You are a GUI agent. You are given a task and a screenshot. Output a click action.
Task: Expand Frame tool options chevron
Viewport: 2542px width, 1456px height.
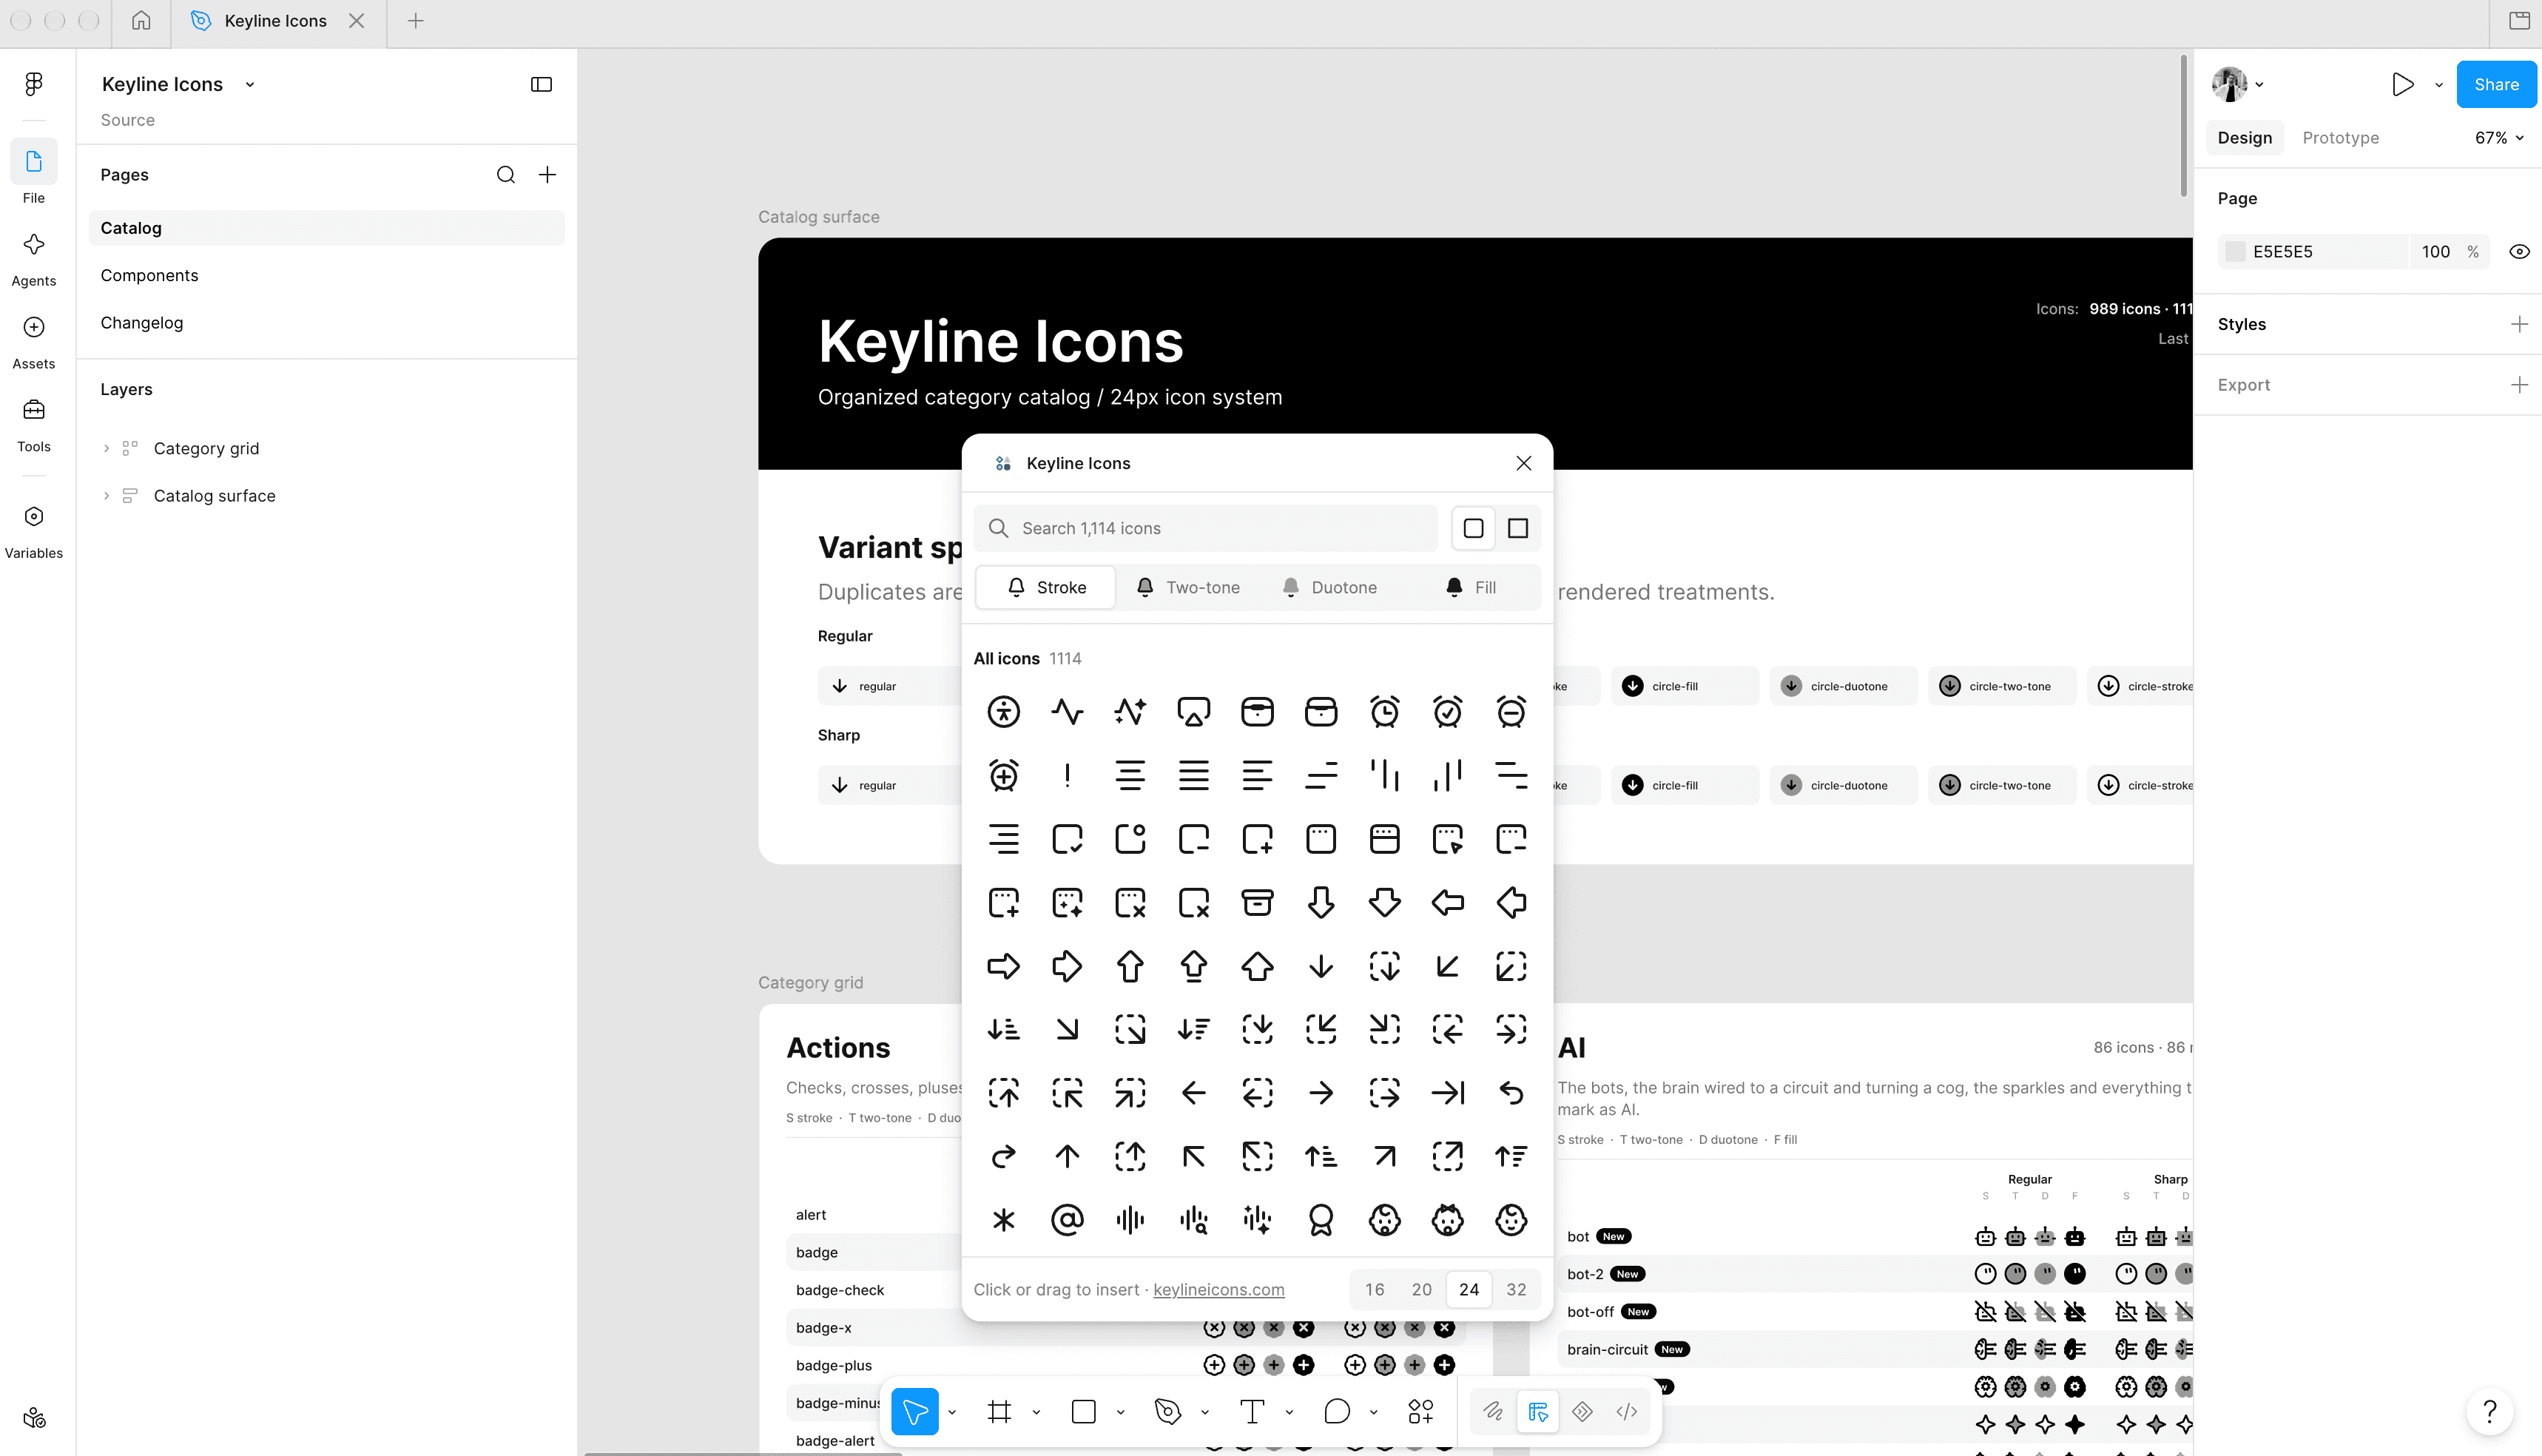(1036, 1412)
